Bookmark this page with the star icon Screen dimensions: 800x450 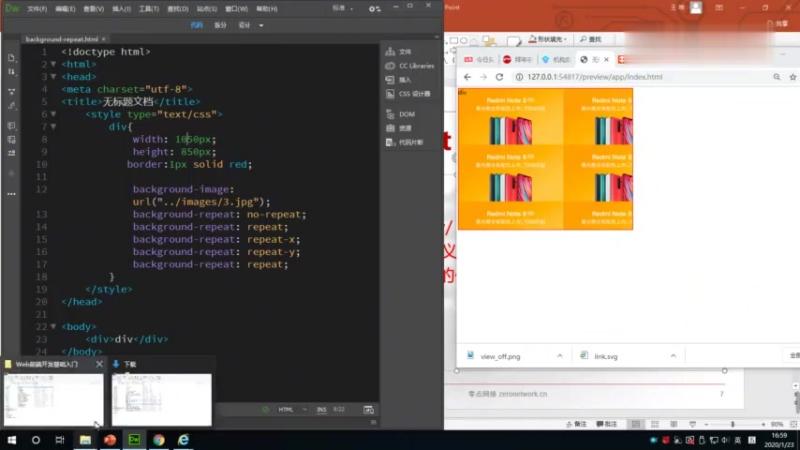792,77
